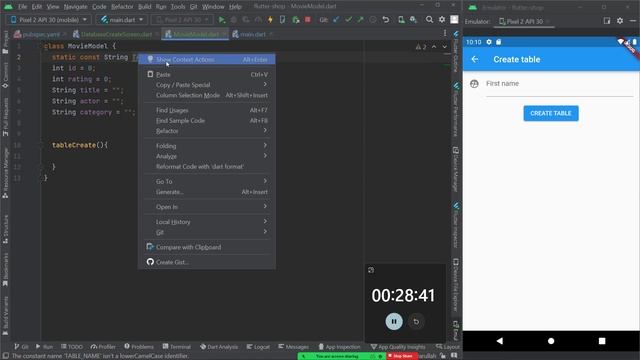Viewport: 640px width, 360px height.
Task: Open the App Quality Insights tool window
Action: point(398,347)
